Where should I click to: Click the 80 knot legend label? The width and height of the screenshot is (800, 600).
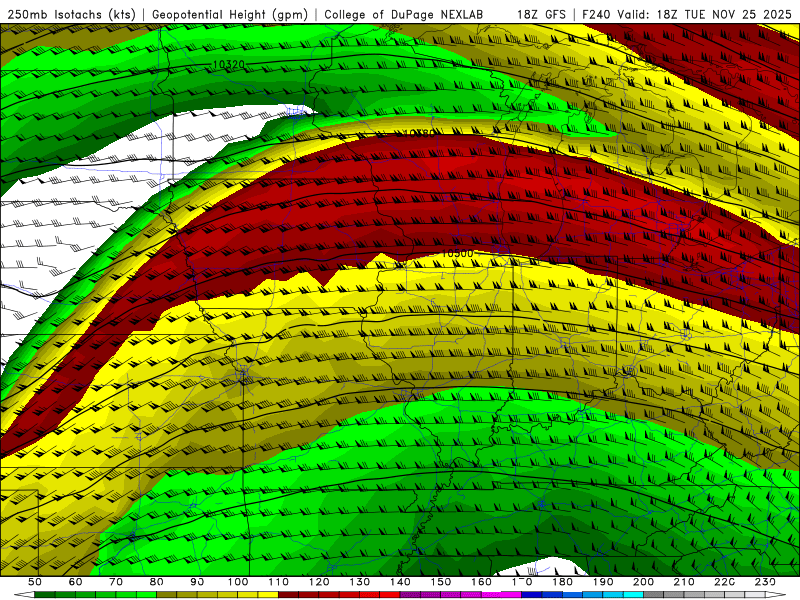click(x=157, y=582)
